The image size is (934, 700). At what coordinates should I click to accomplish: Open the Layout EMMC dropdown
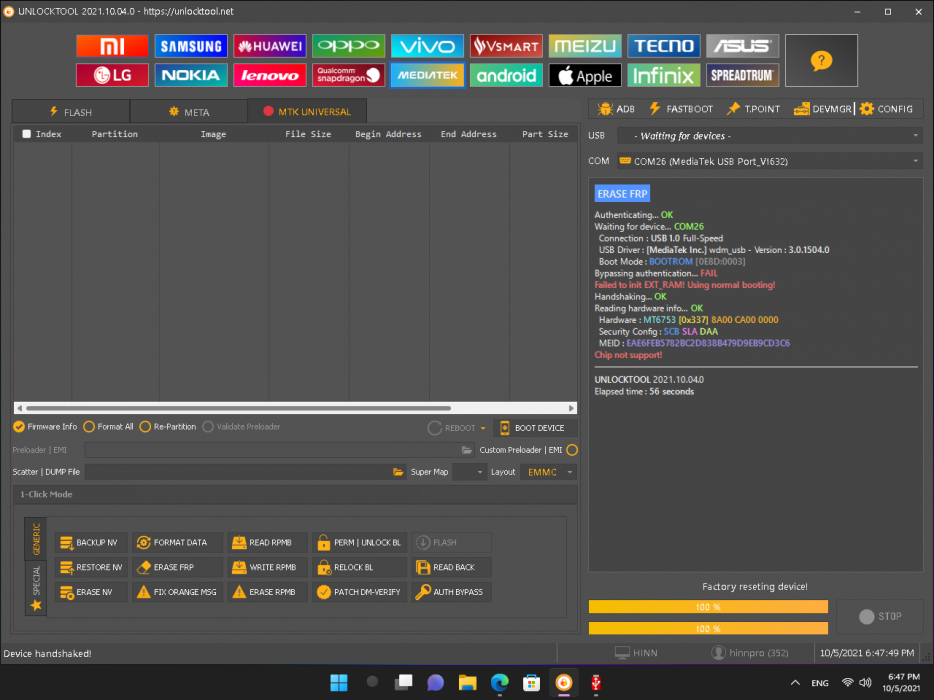click(550, 472)
